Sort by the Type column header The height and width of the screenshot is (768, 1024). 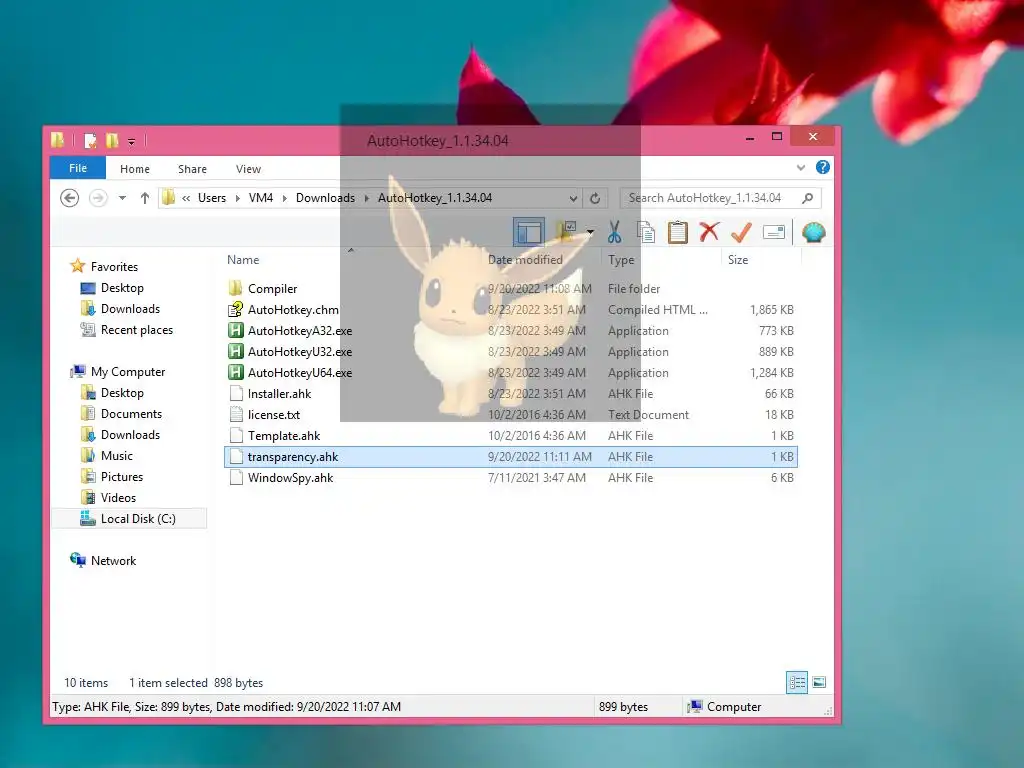(x=620, y=259)
